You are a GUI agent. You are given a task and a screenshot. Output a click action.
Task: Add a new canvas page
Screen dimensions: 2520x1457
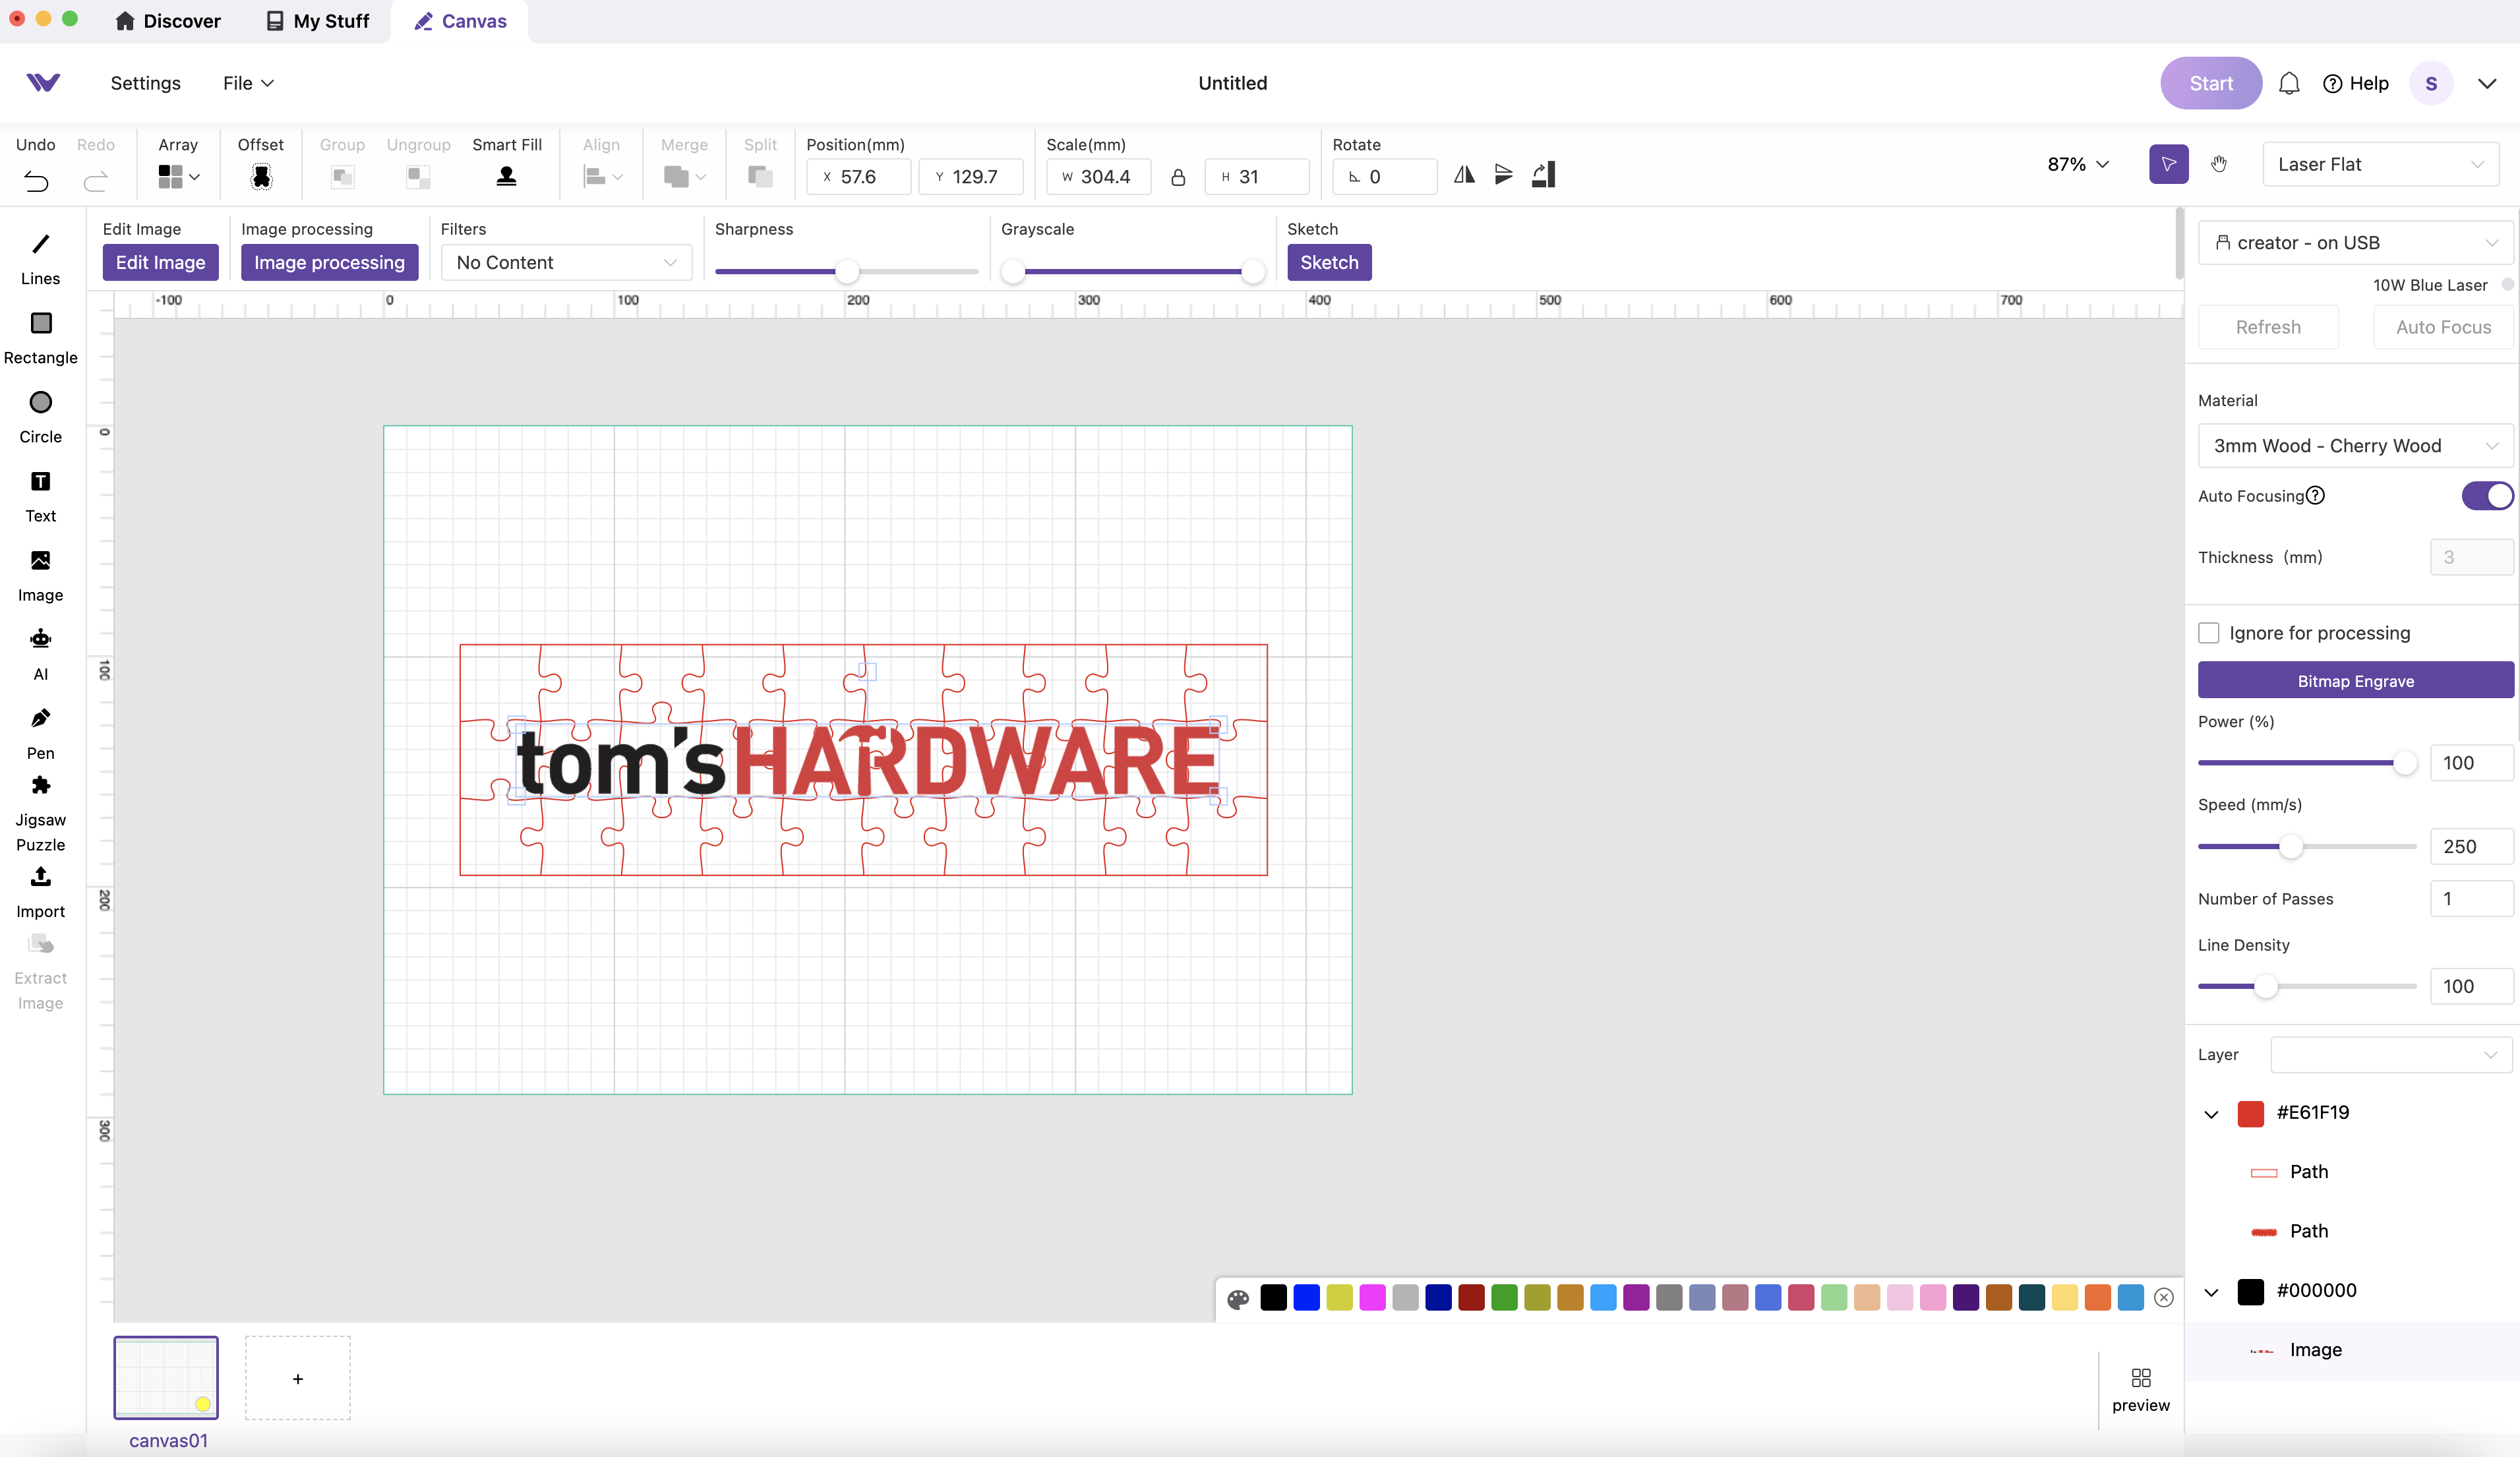(298, 1378)
